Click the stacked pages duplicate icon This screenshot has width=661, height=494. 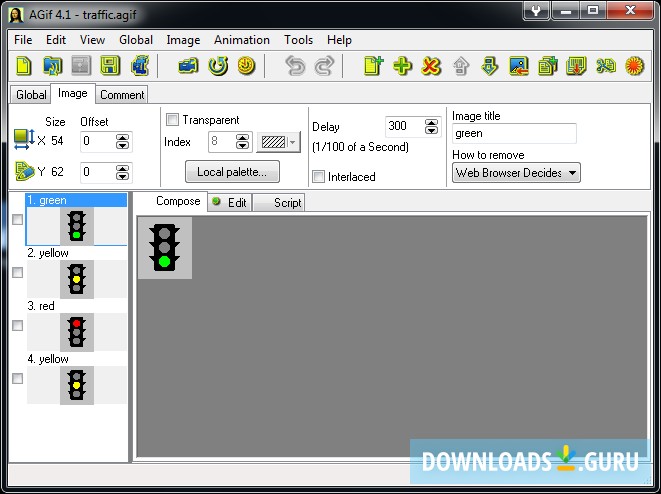(x=548, y=66)
